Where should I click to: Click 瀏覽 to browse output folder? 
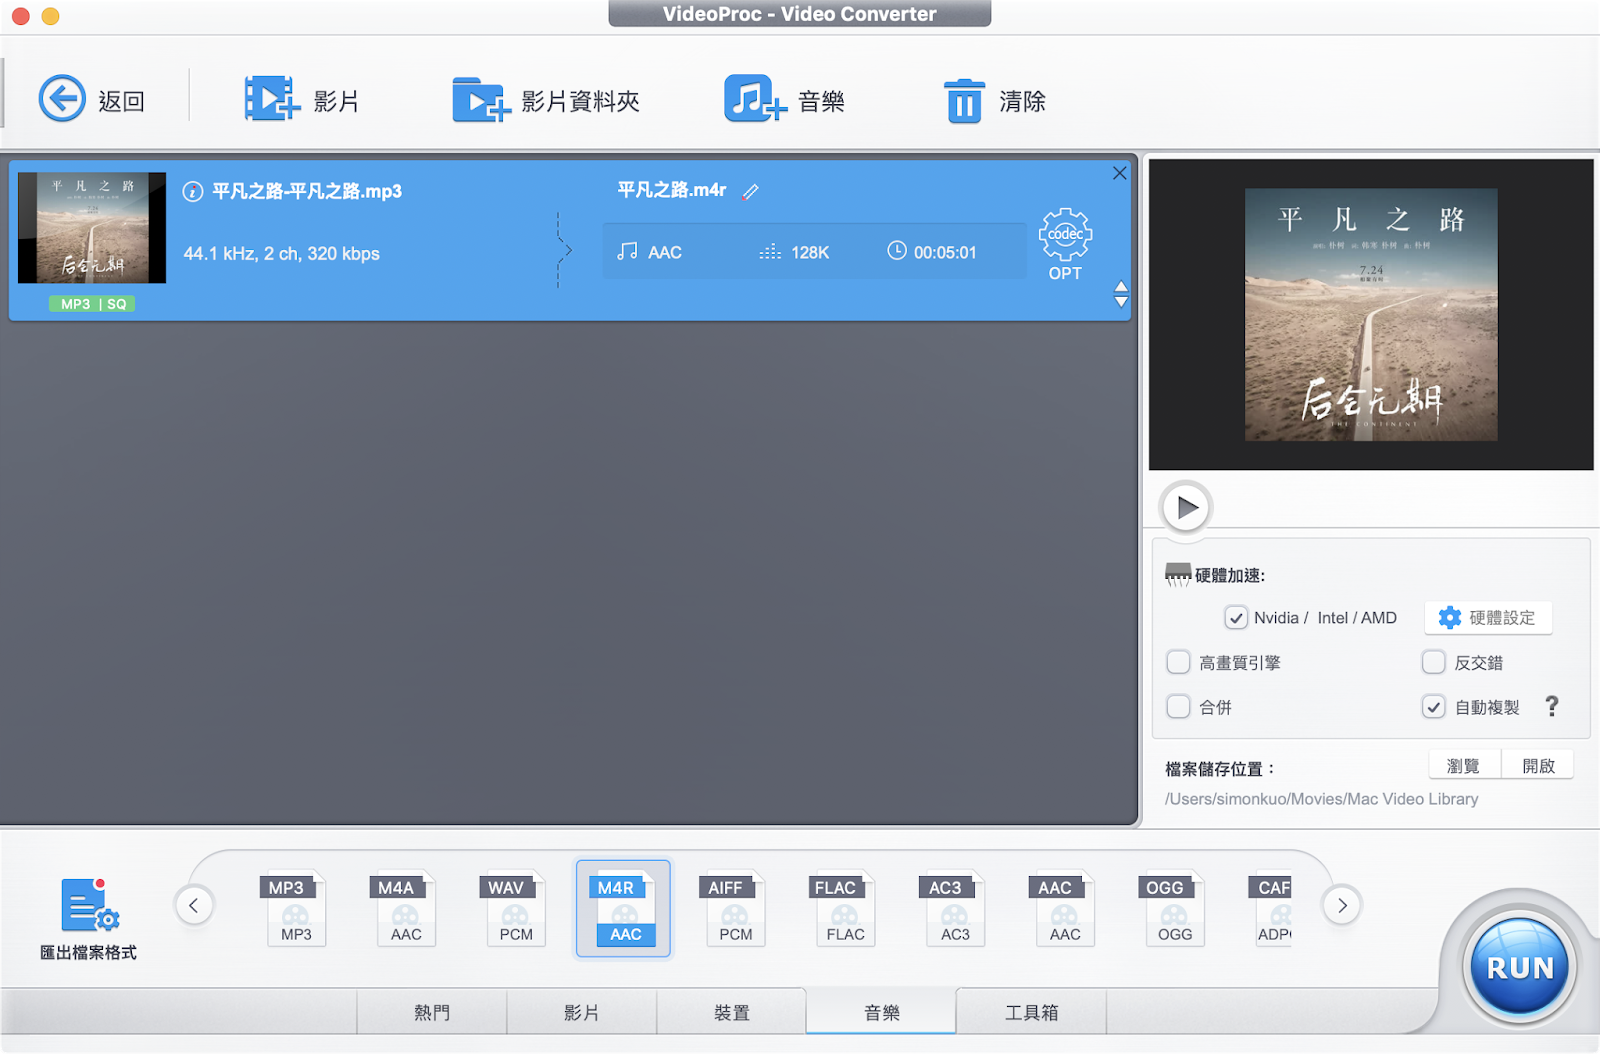point(1464,765)
